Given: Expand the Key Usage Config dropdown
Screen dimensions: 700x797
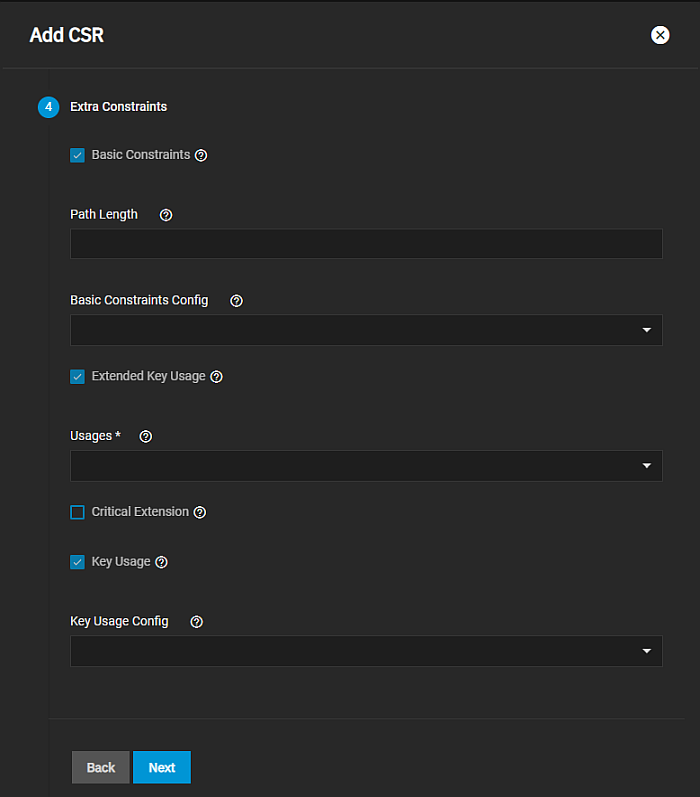Looking at the screenshot, I should click(366, 651).
